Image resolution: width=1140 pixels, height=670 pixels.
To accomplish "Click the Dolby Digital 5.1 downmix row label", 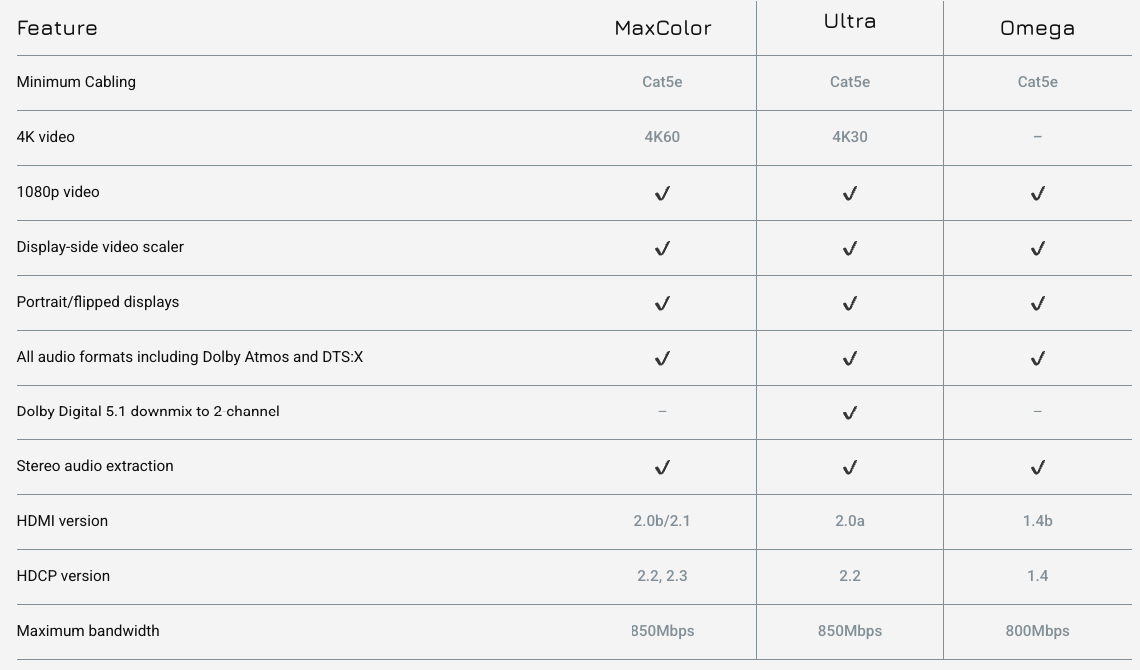I will pyautogui.click(x=148, y=411).
